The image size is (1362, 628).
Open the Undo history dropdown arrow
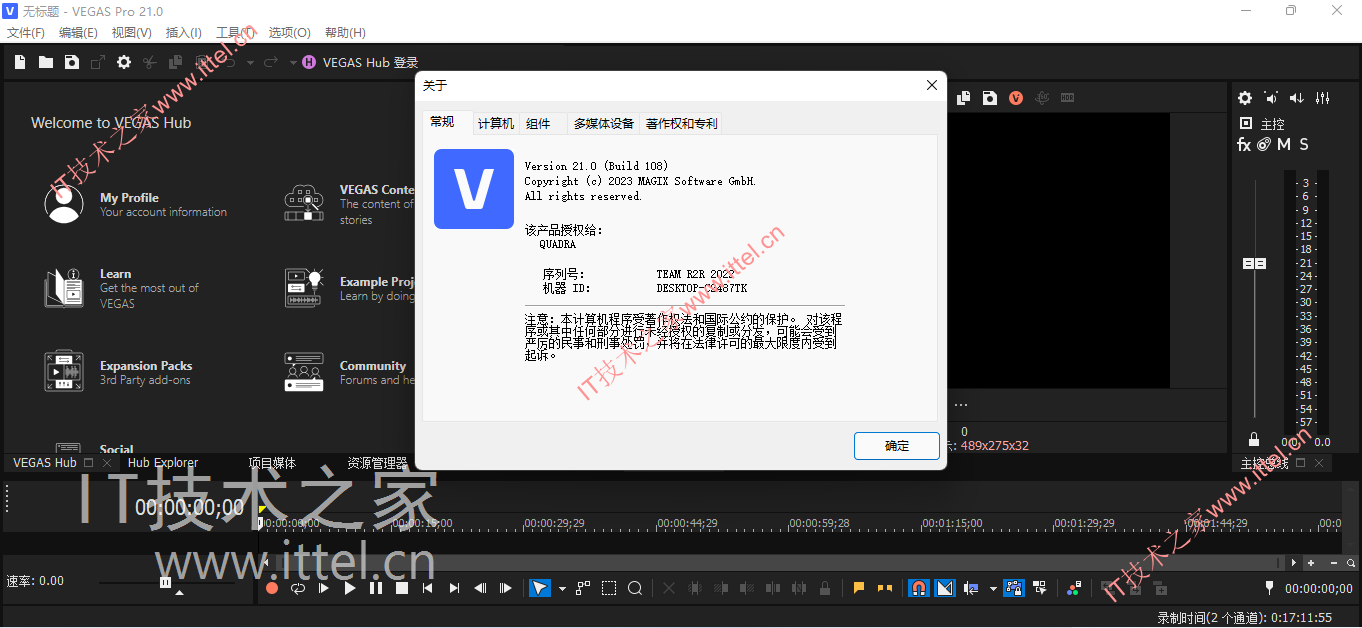tap(248, 63)
